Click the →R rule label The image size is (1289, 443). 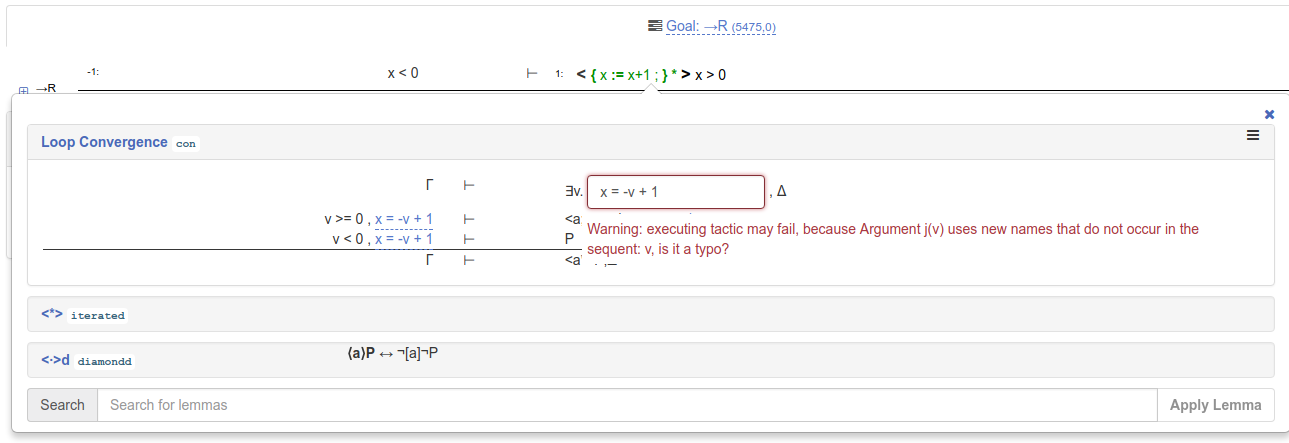pos(46,89)
